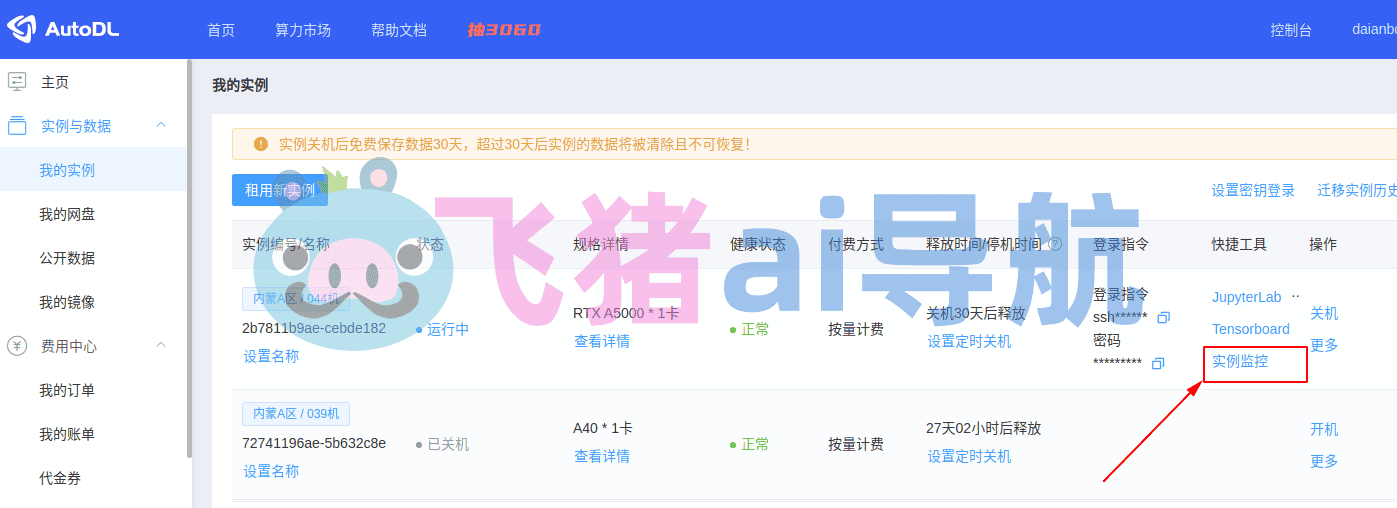Click the 实例与数据 sidebar icon
The image size is (1397, 508).
coord(17,126)
